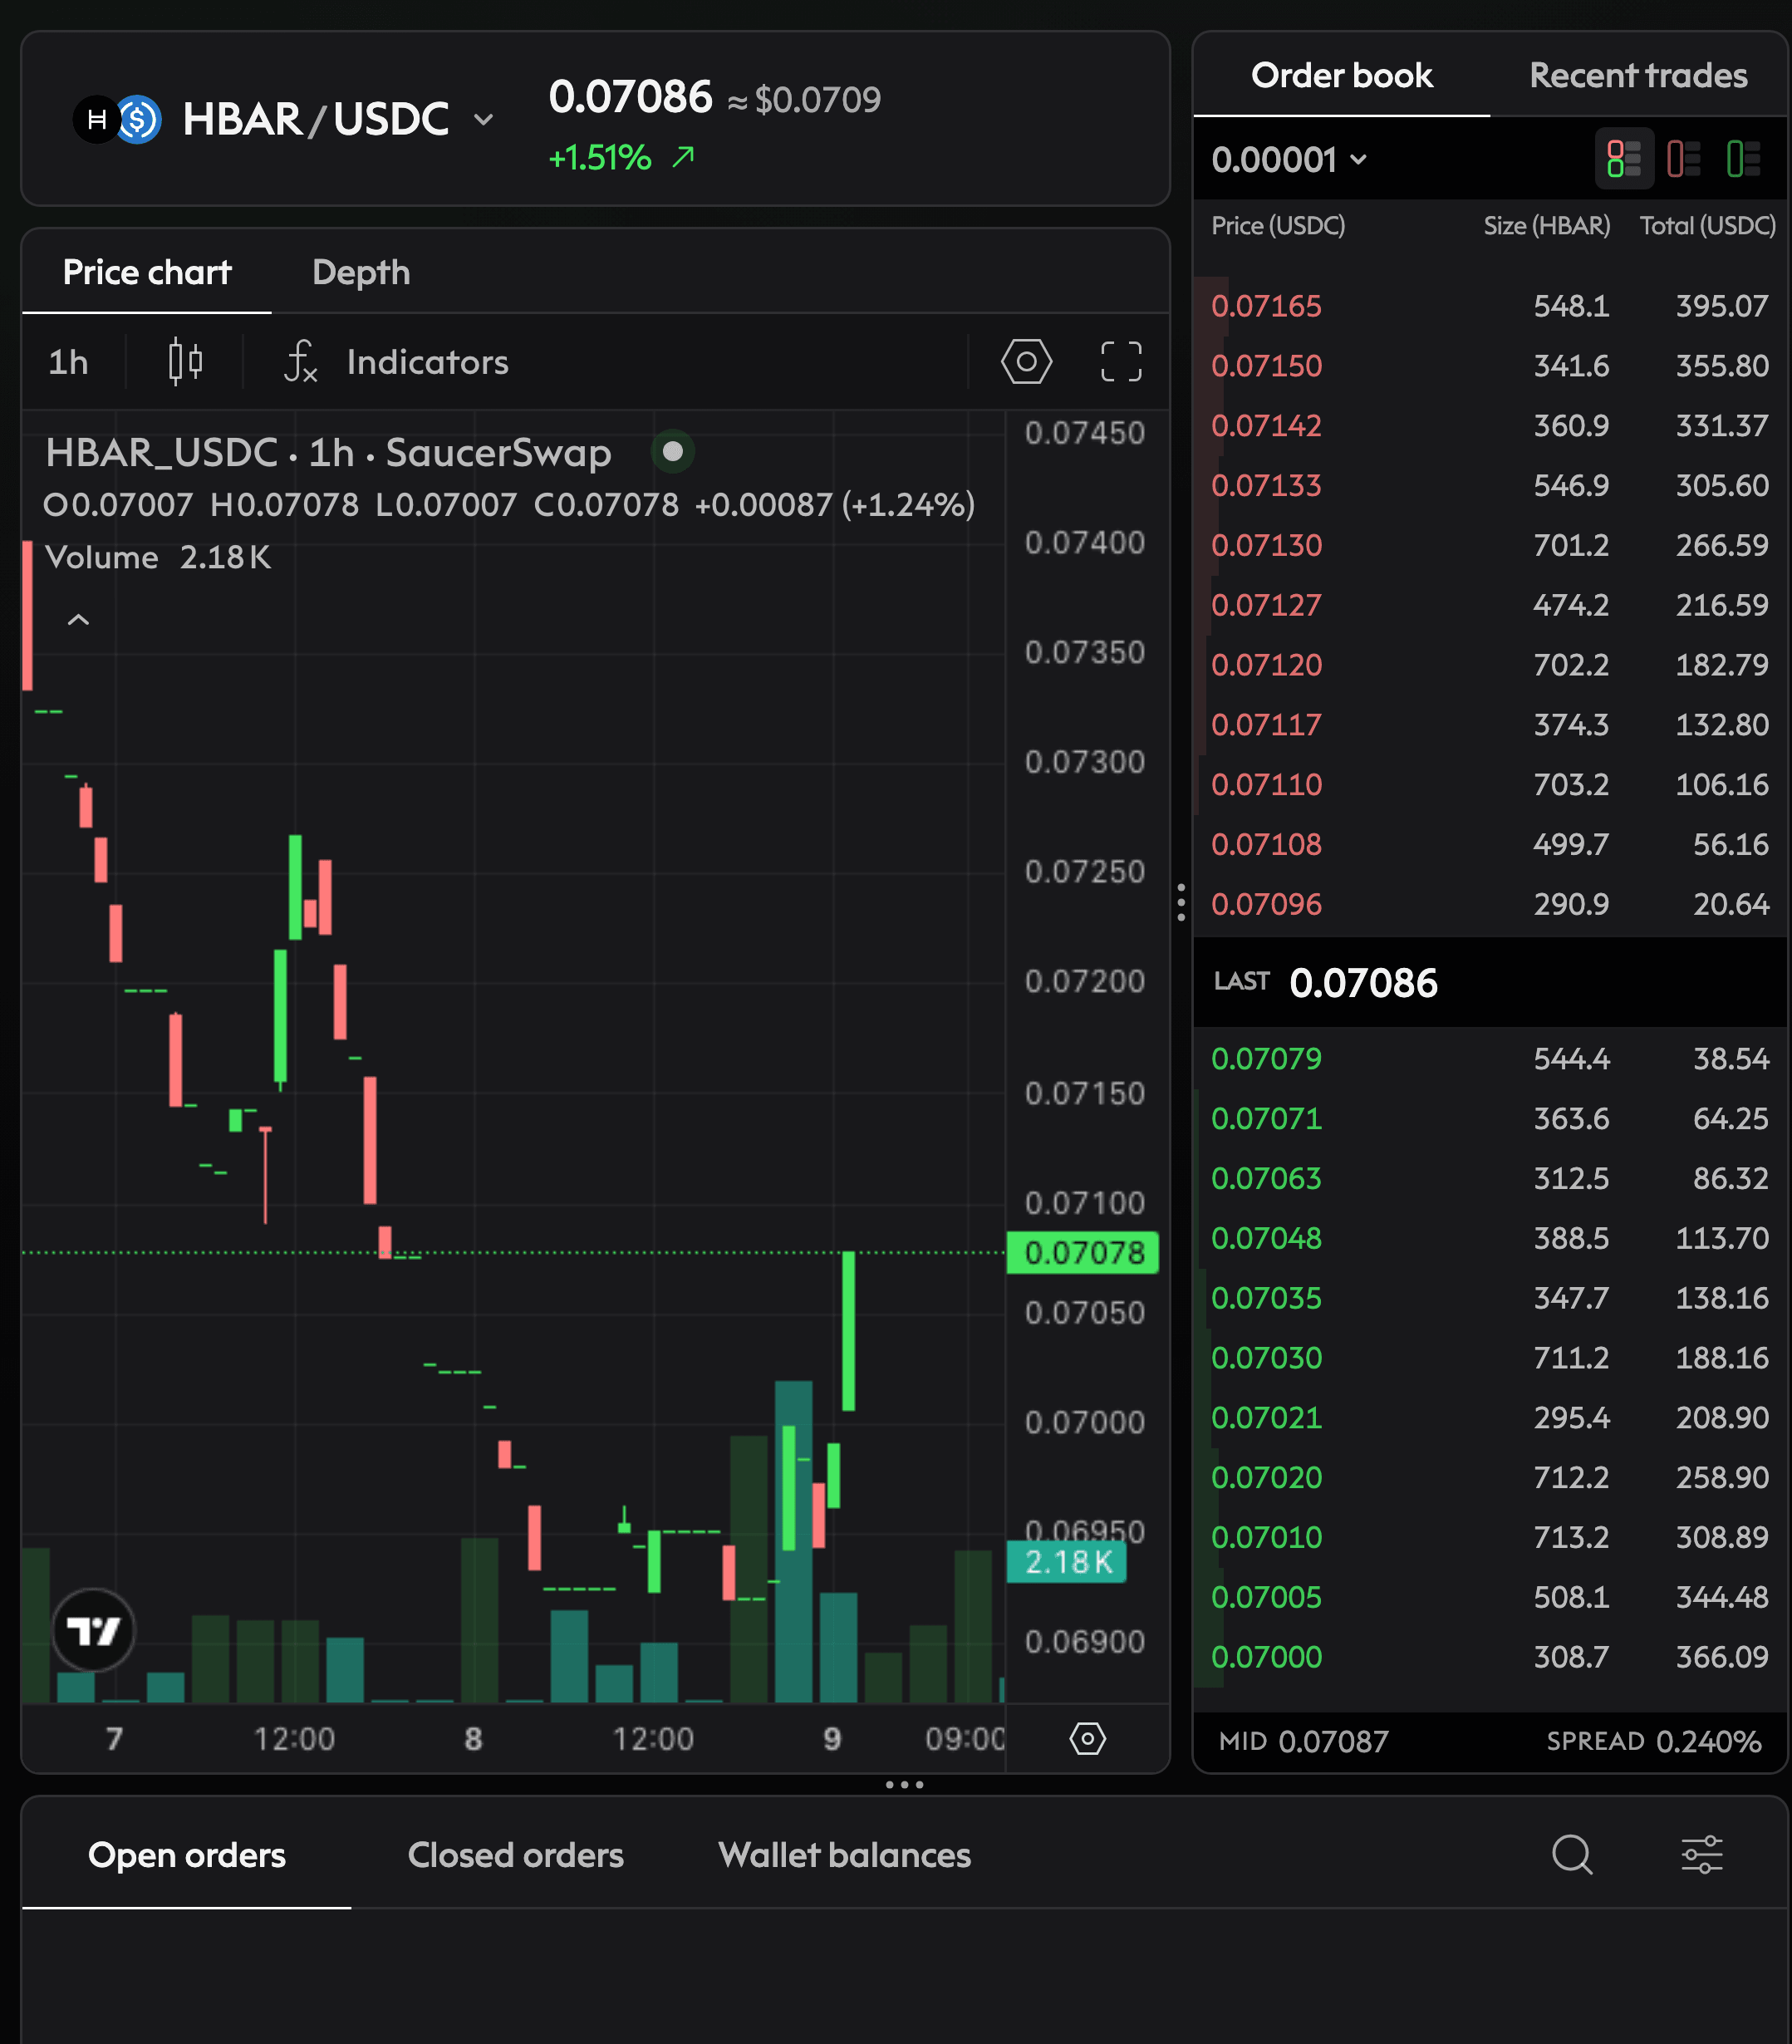Click the TradingView logo on the chart
Viewport: 1792px width, 2044px height.
pos(93,1630)
